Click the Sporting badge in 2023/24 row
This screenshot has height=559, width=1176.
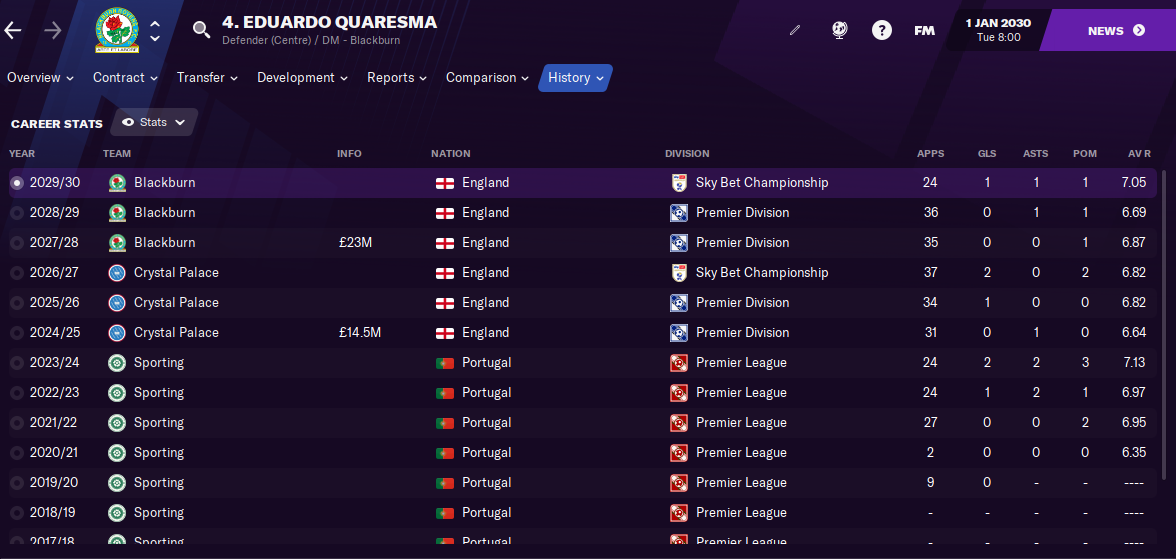click(x=116, y=362)
